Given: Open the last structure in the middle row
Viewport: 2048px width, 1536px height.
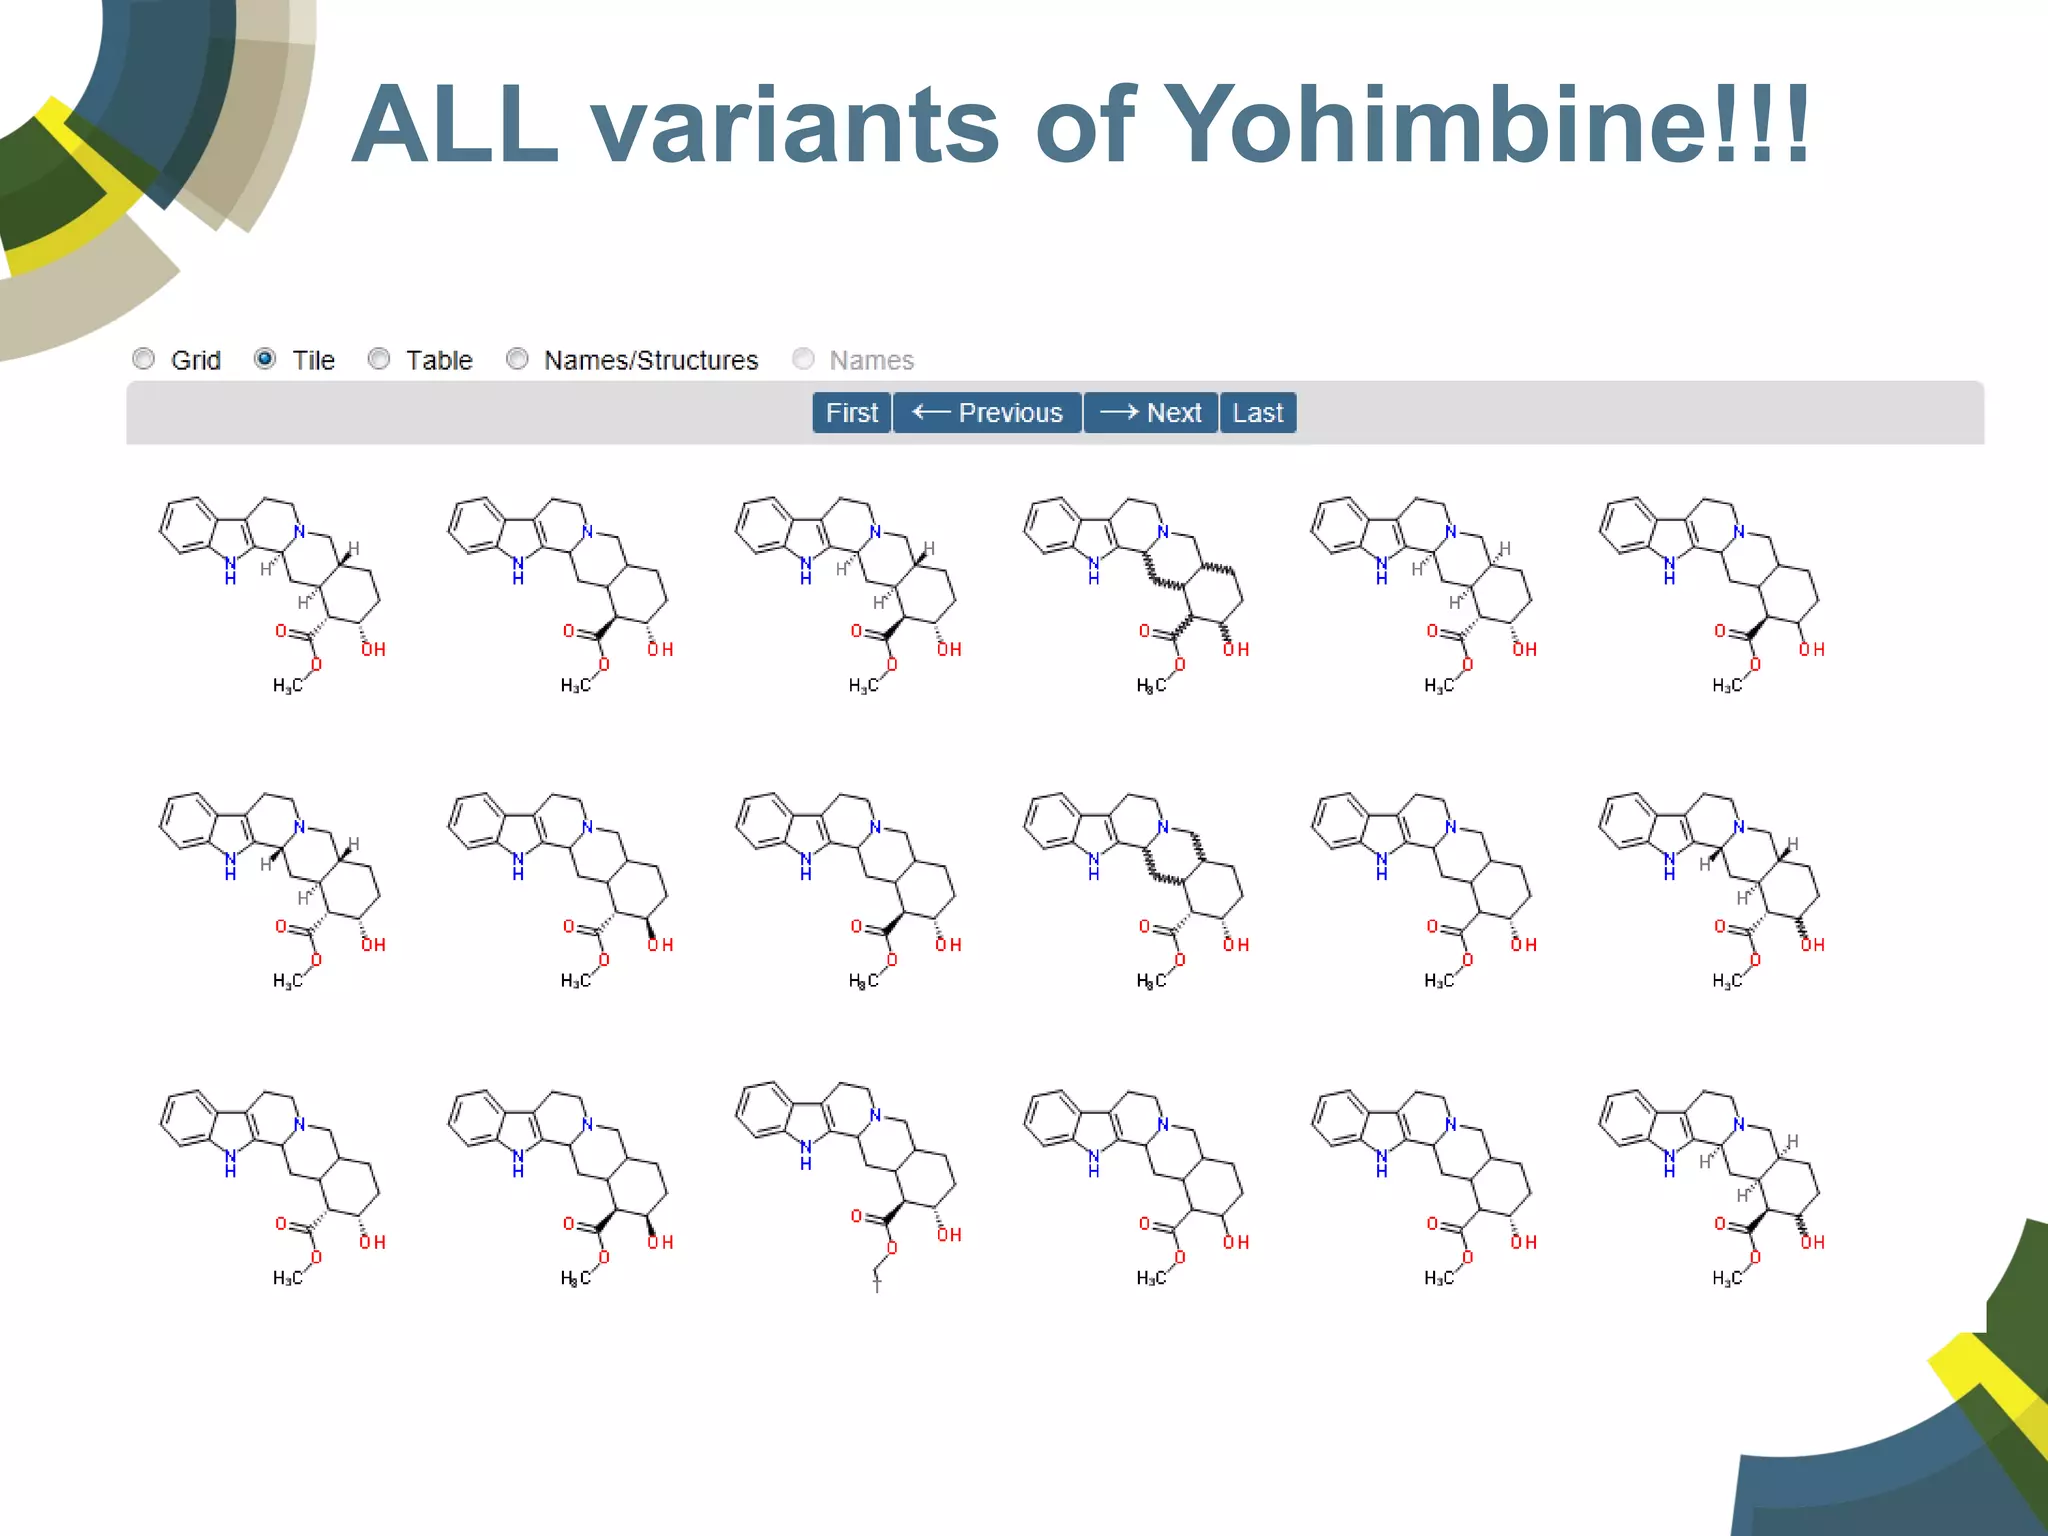Looking at the screenshot, I should click(x=1712, y=891).
